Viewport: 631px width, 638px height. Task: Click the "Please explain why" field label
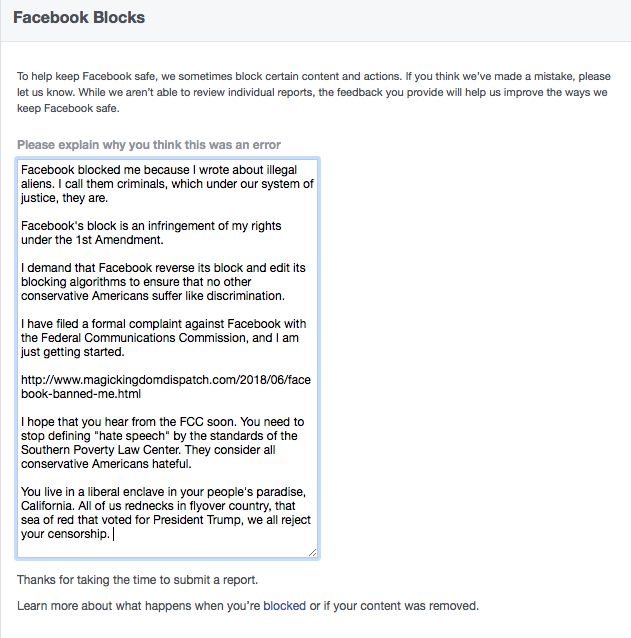149,145
